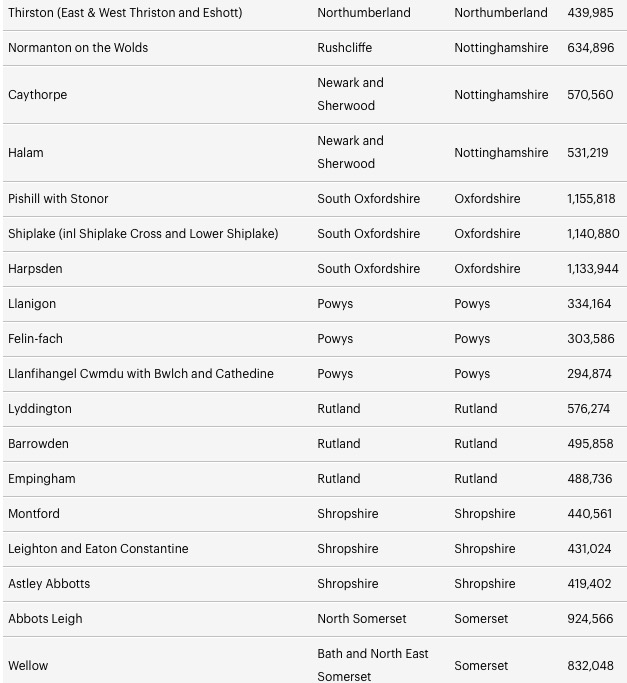Click the Llanigon row name
The image size is (627, 683).
pyautogui.click(x=32, y=304)
